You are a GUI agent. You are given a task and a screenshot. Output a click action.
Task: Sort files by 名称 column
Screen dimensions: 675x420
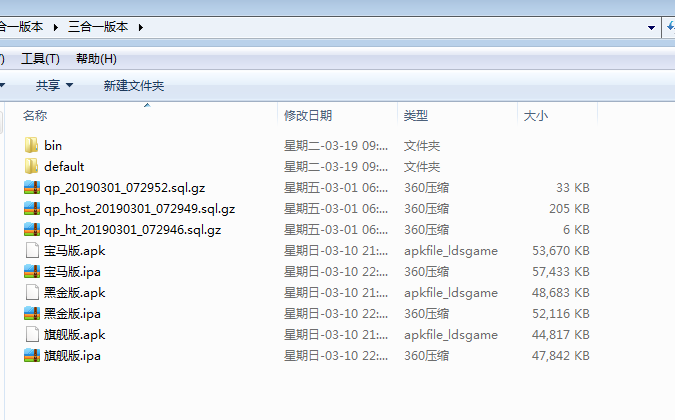click(35, 115)
